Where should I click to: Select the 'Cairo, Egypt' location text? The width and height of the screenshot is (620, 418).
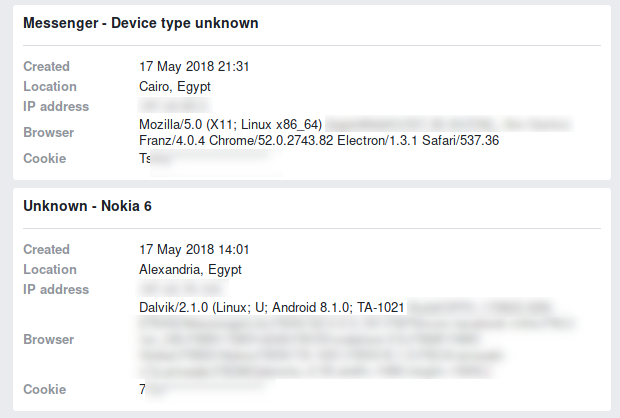175,87
